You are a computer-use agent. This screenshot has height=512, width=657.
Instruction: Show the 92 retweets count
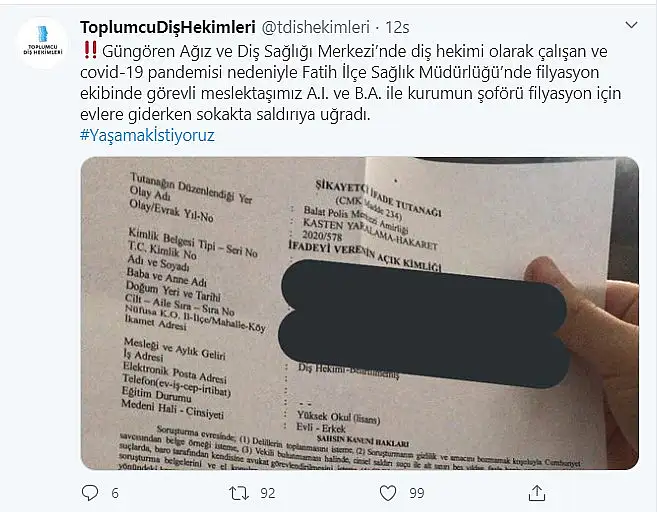pos(268,493)
